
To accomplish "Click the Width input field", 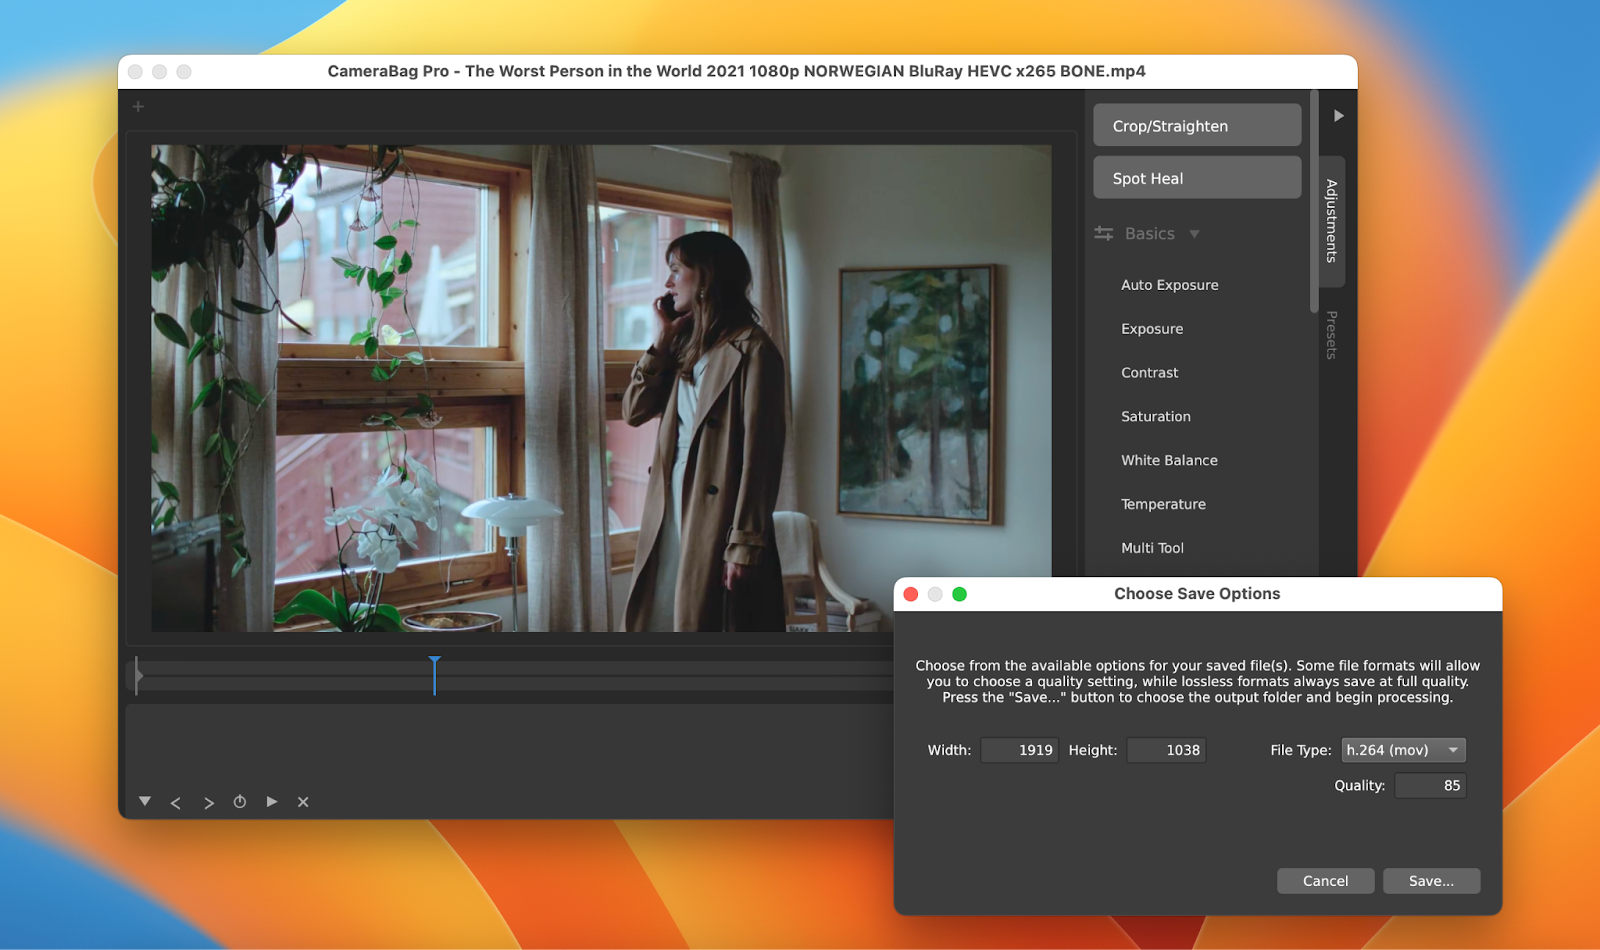I will (x=1019, y=750).
